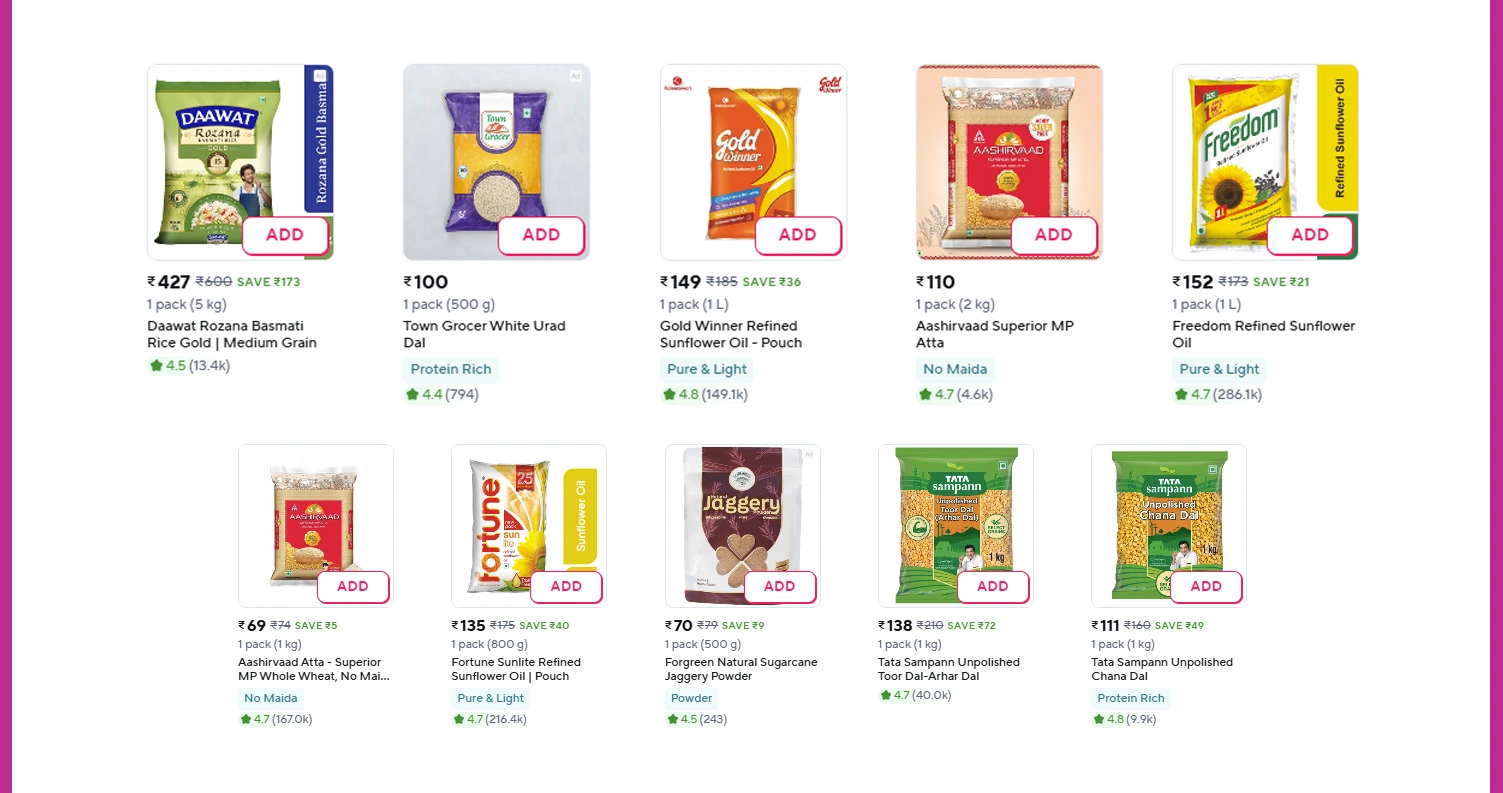Add Daawat Rozana Basmati Rice to cart
The height and width of the screenshot is (793, 1503).
(285, 235)
